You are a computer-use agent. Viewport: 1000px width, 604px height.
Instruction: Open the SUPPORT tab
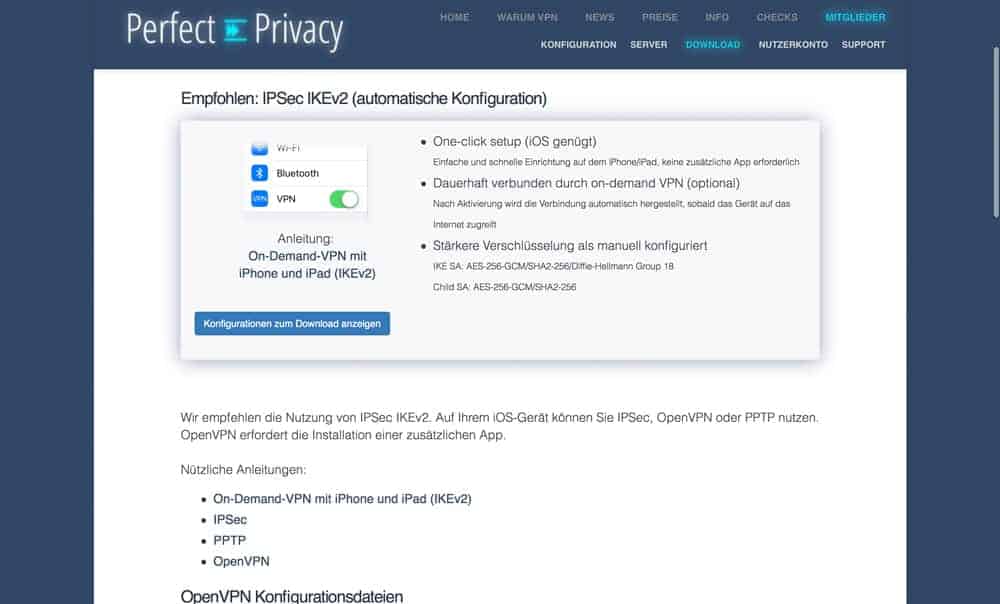pyautogui.click(x=864, y=45)
